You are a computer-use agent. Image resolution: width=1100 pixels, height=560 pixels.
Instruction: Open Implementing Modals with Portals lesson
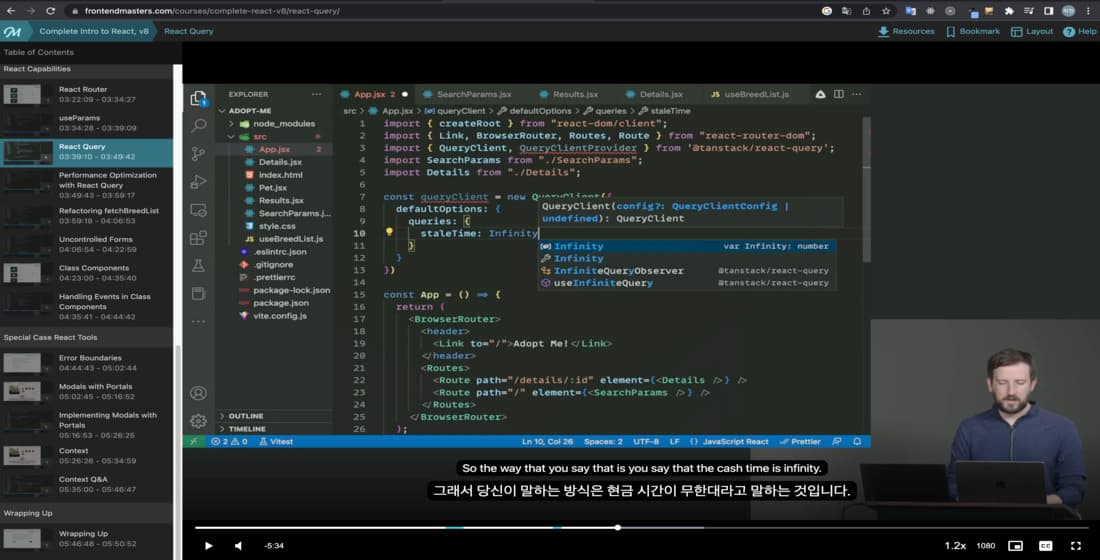pyautogui.click(x=86, y=425)
